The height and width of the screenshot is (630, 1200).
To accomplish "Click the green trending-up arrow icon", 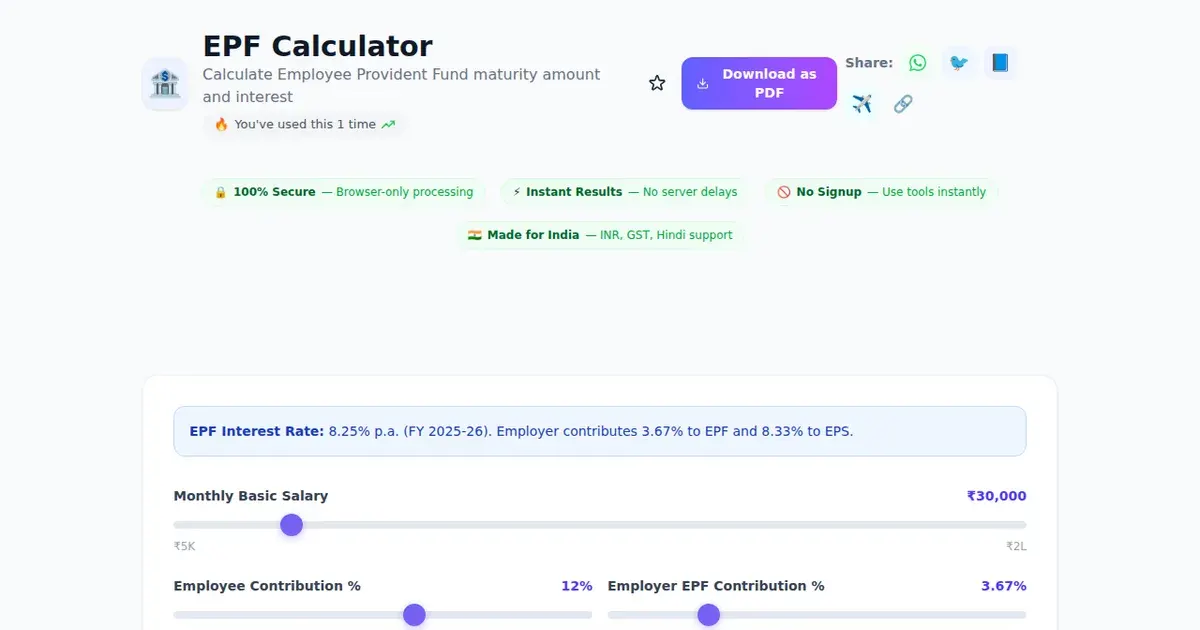I will pyautogui.click(x=388, y=125).
